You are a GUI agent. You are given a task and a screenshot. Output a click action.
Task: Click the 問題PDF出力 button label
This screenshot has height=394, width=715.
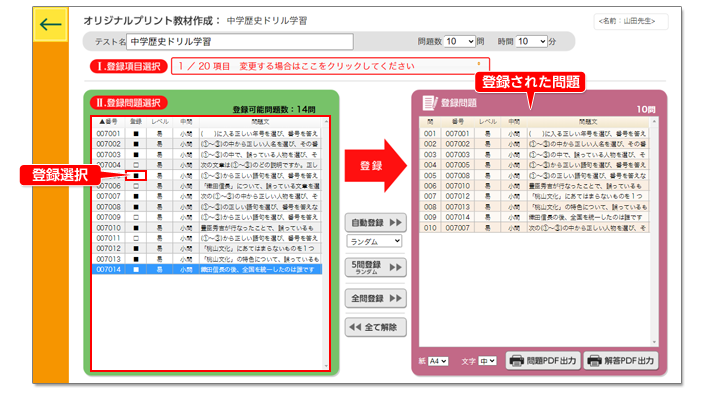click(551, 361)
